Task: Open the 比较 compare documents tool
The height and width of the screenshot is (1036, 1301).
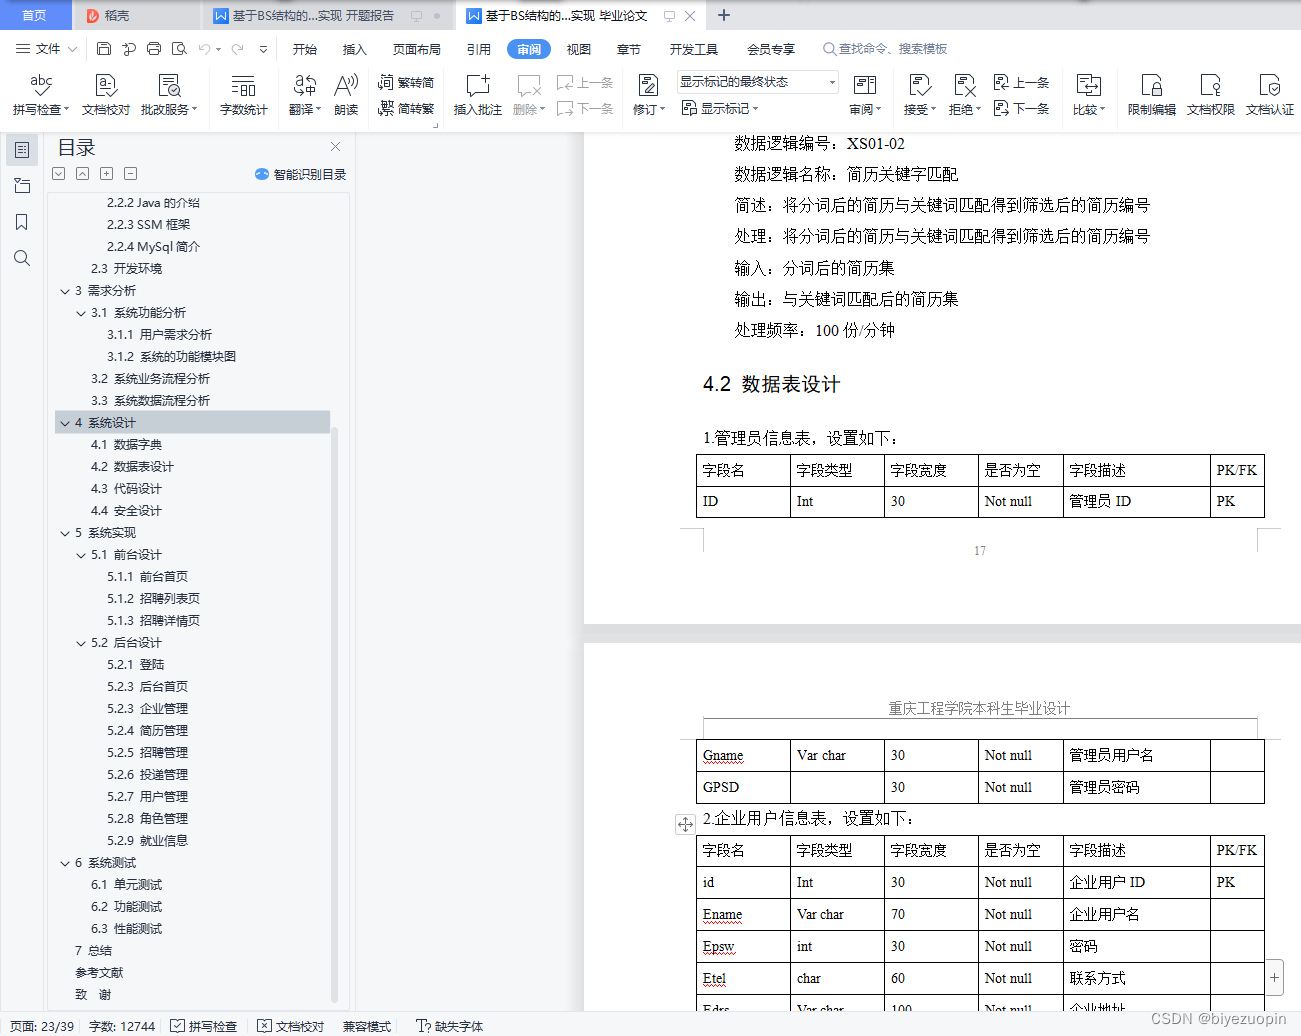Action: tap(1089, 95)
